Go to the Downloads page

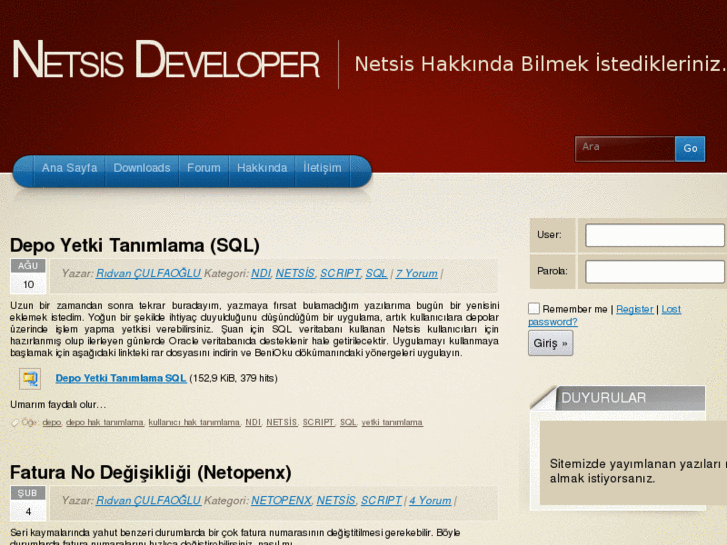(142, 168)
